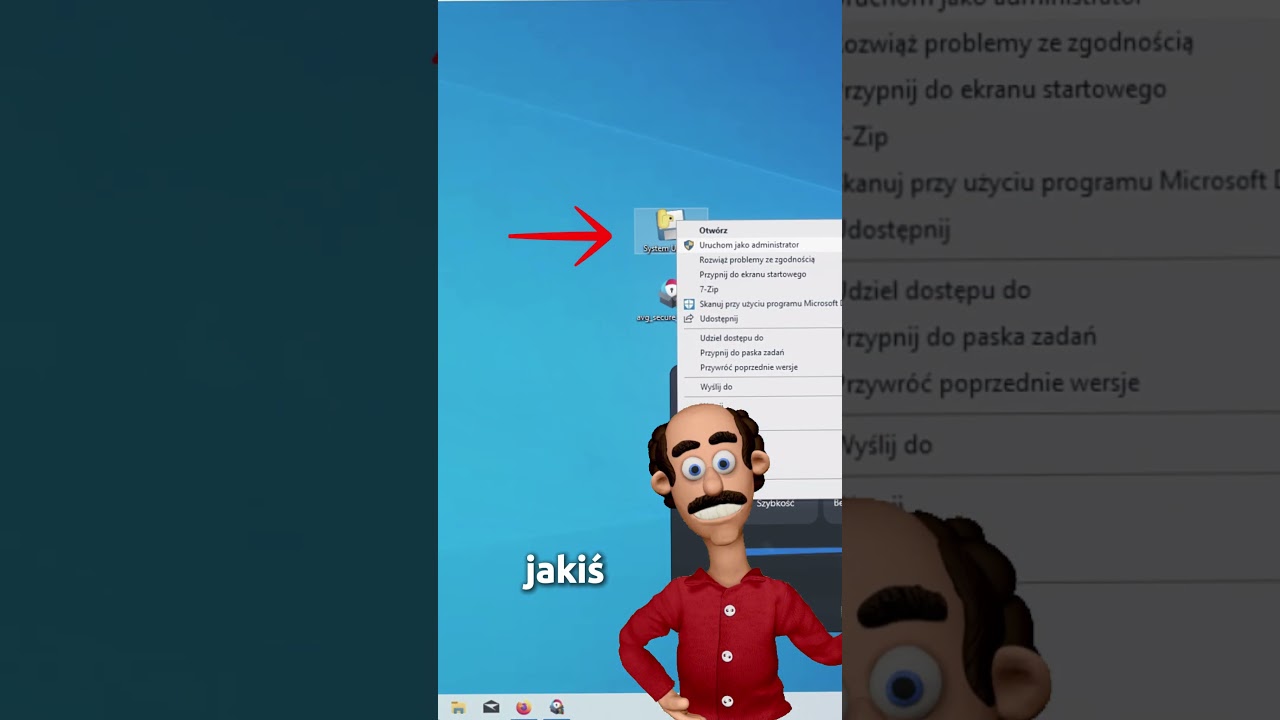1280x720 pixels.
Task: Select the System desktop shortcut icon
Action: (x=660, y=232)
